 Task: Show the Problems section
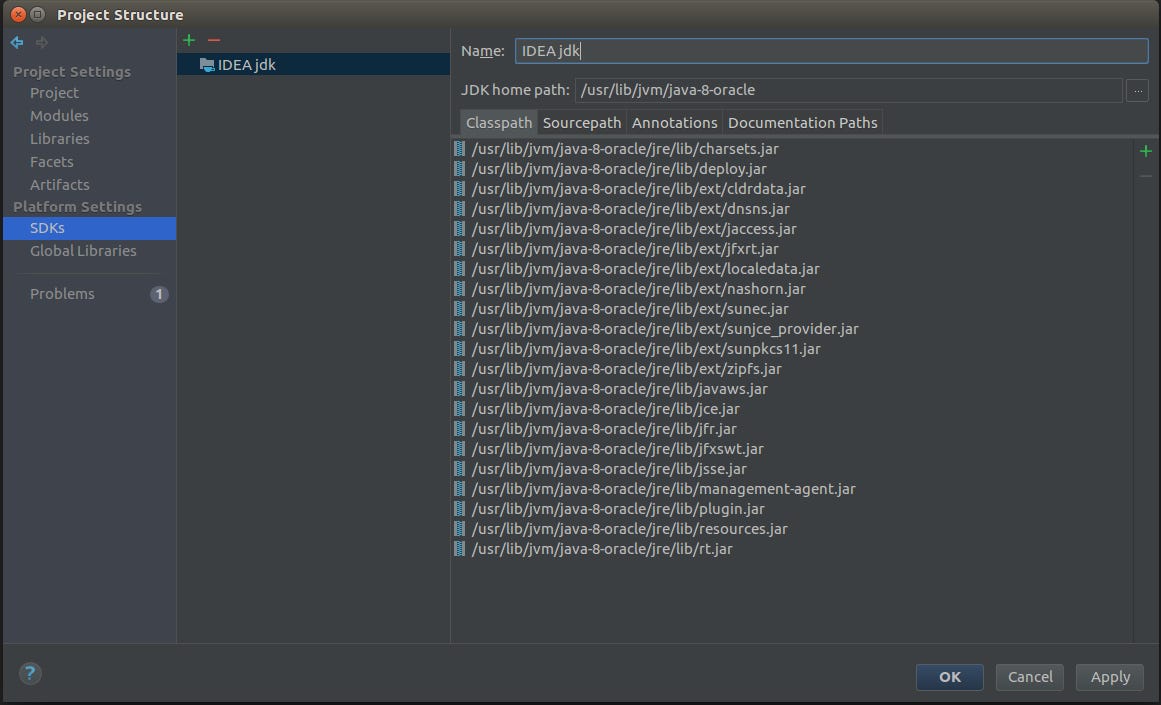(62, 293)
